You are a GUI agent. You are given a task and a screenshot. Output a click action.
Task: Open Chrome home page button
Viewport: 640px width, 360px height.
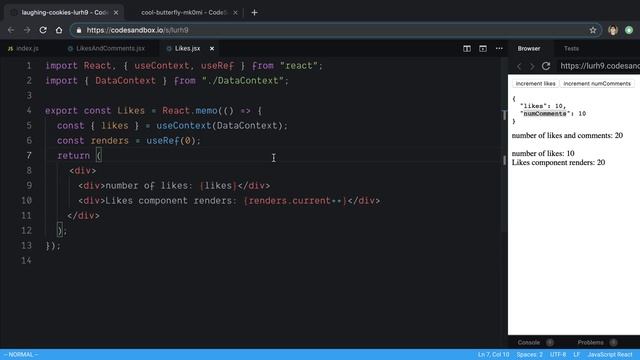pos(59,30)
